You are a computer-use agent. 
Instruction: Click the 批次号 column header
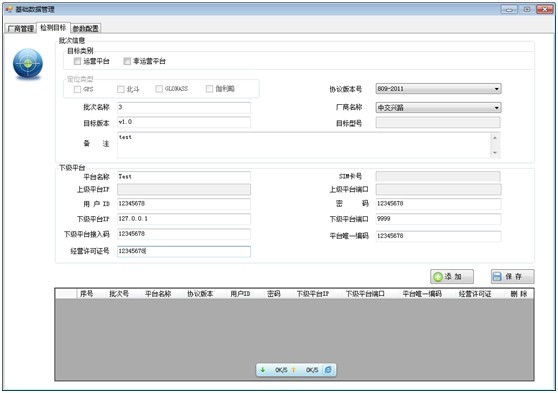pos(119,294)
